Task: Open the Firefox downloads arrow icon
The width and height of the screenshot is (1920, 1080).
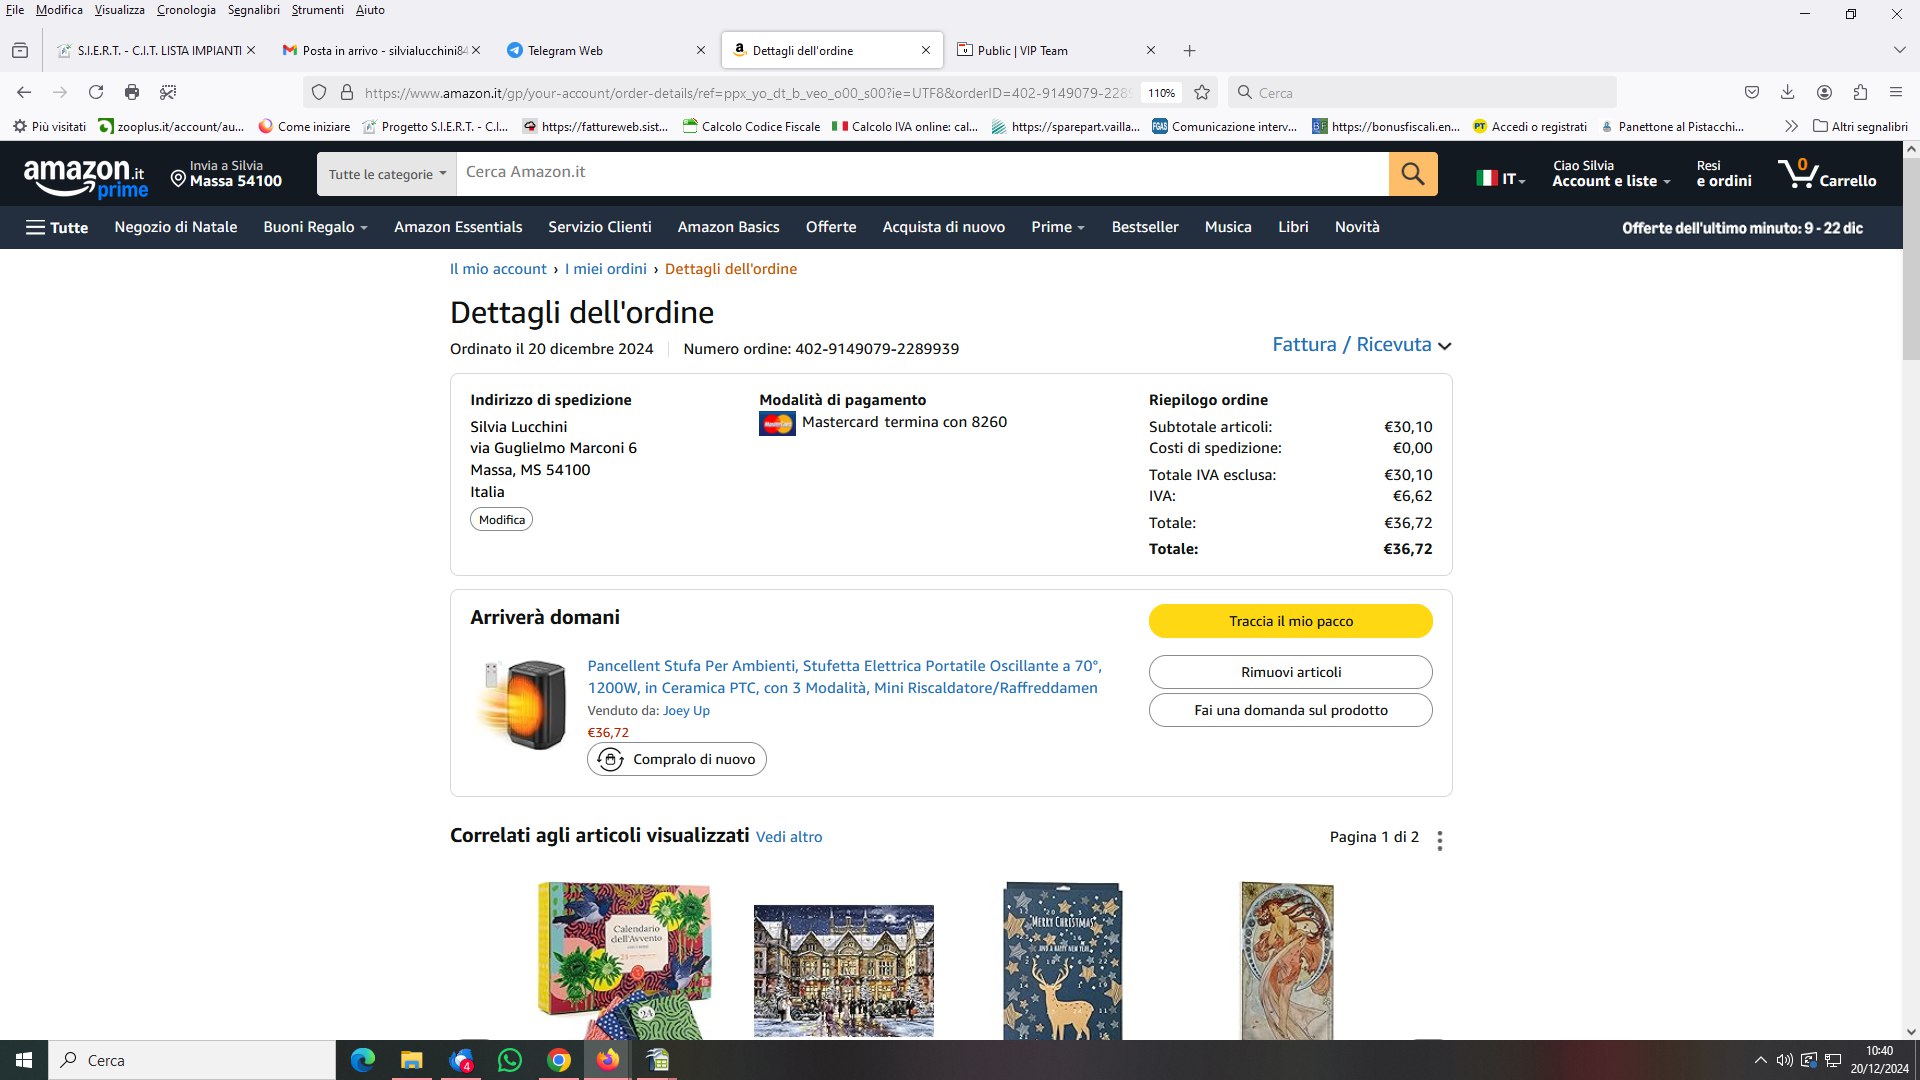Action: click(x=1788, y=92)
